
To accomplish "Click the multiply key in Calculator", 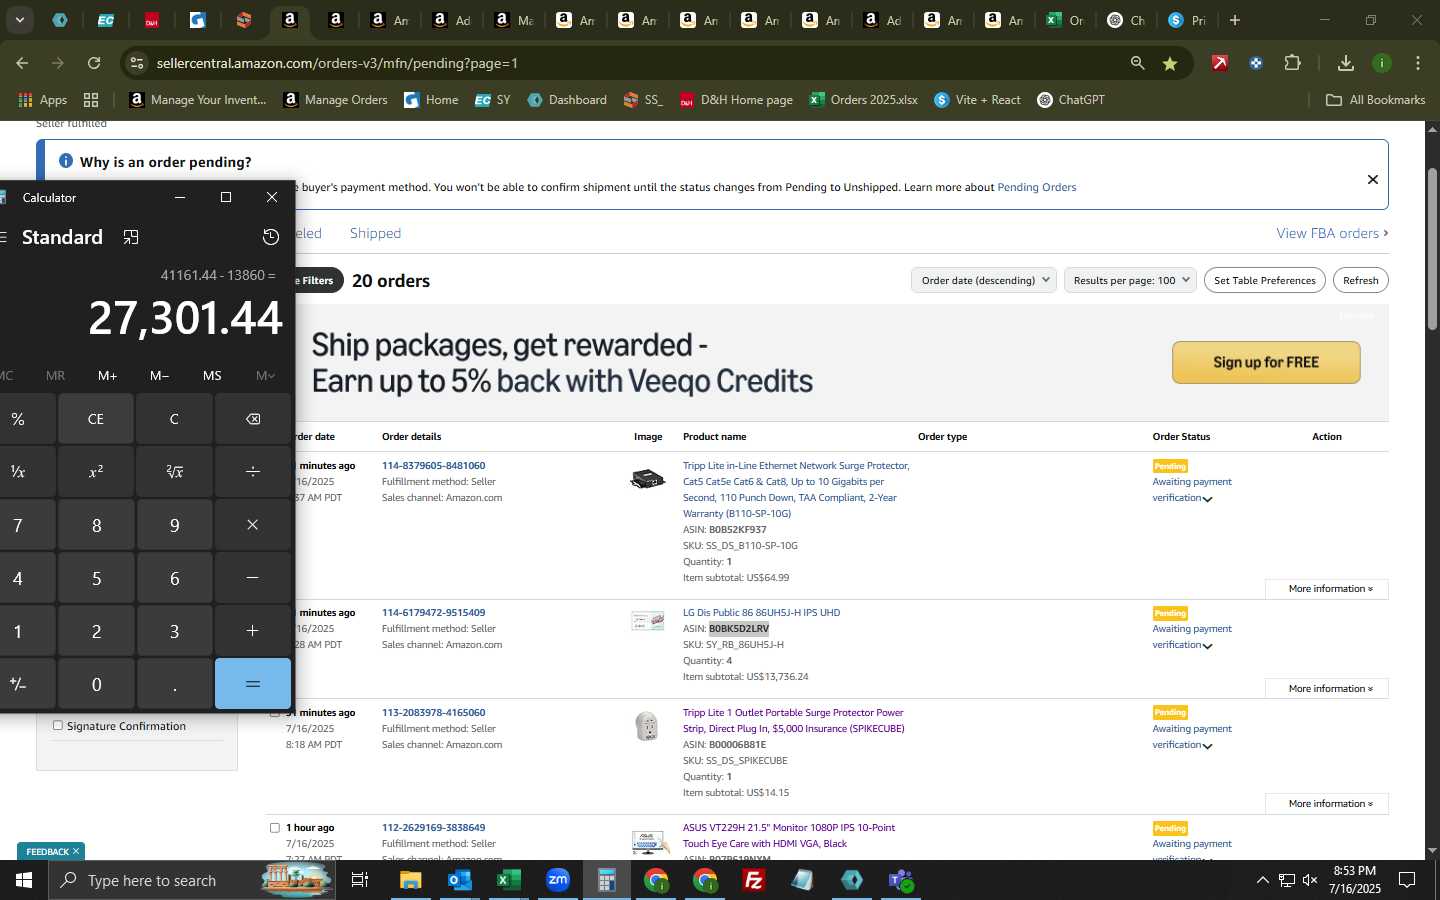I will coord(253,525).
